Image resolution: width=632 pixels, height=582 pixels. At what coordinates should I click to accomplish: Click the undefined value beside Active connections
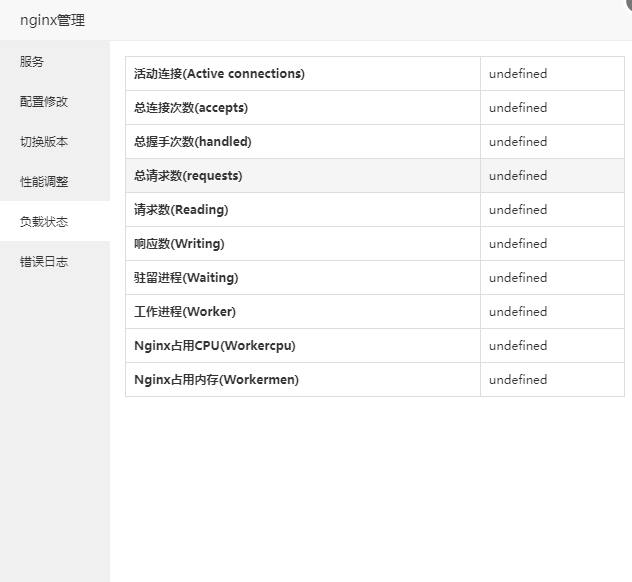pyautogui.click(x=518, y=74)
